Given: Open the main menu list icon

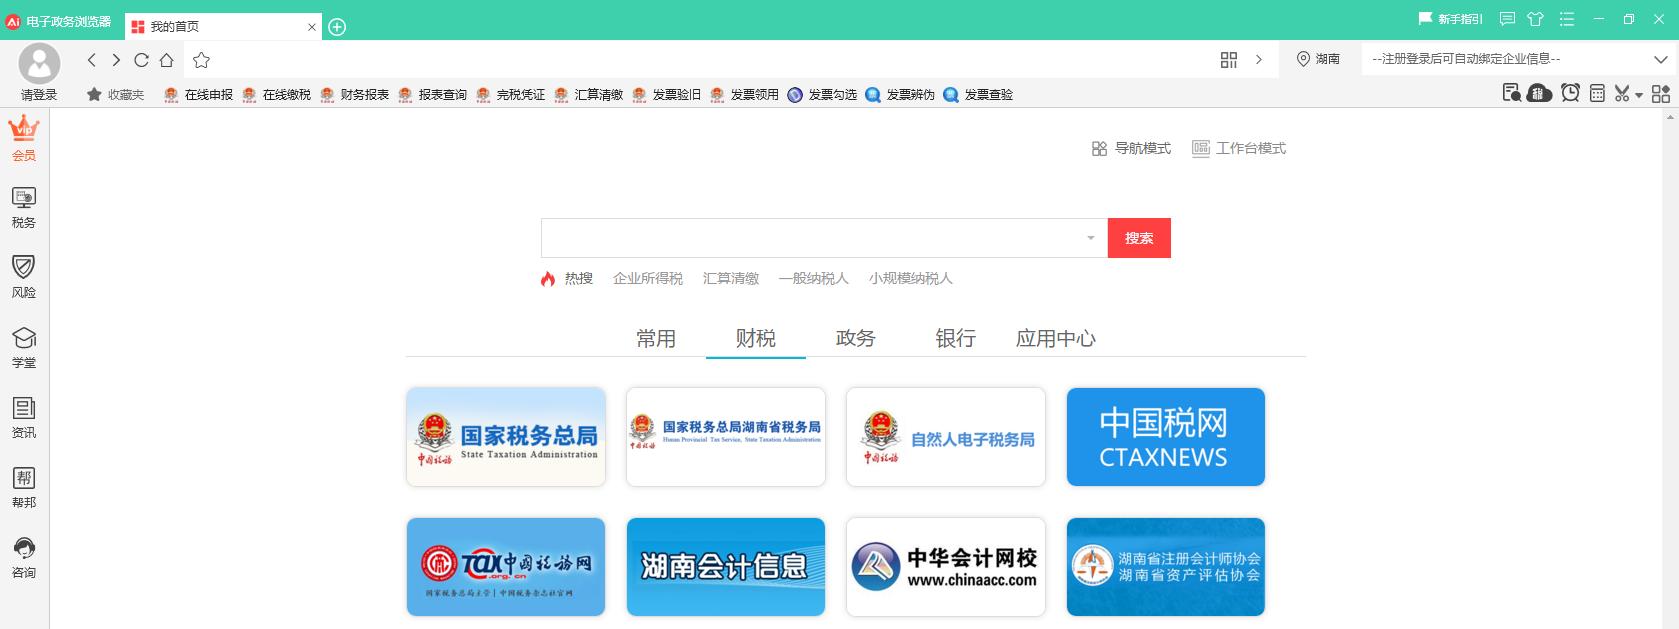Looking at the screenshot, I should (1566, 19).
